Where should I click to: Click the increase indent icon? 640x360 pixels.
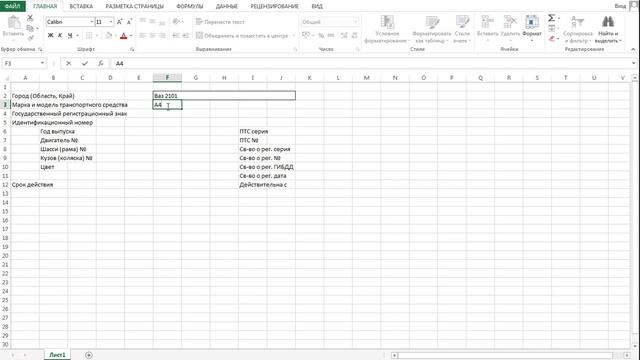coord(186,36)
